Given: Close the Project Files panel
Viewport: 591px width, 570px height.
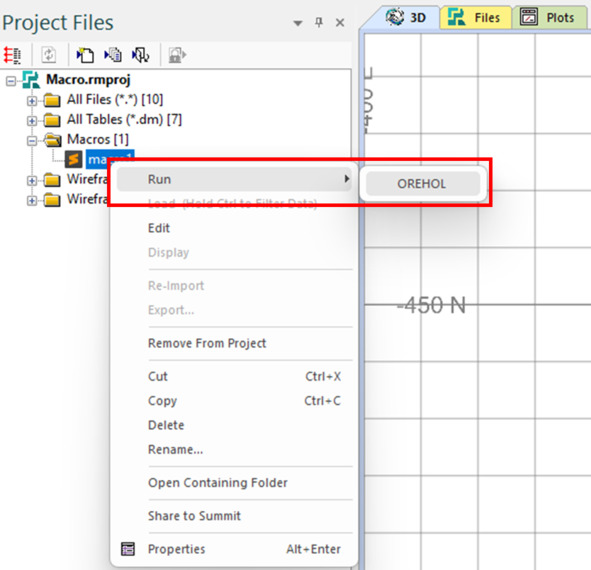Looking at the screenshot, I should (x=340, y=23).
